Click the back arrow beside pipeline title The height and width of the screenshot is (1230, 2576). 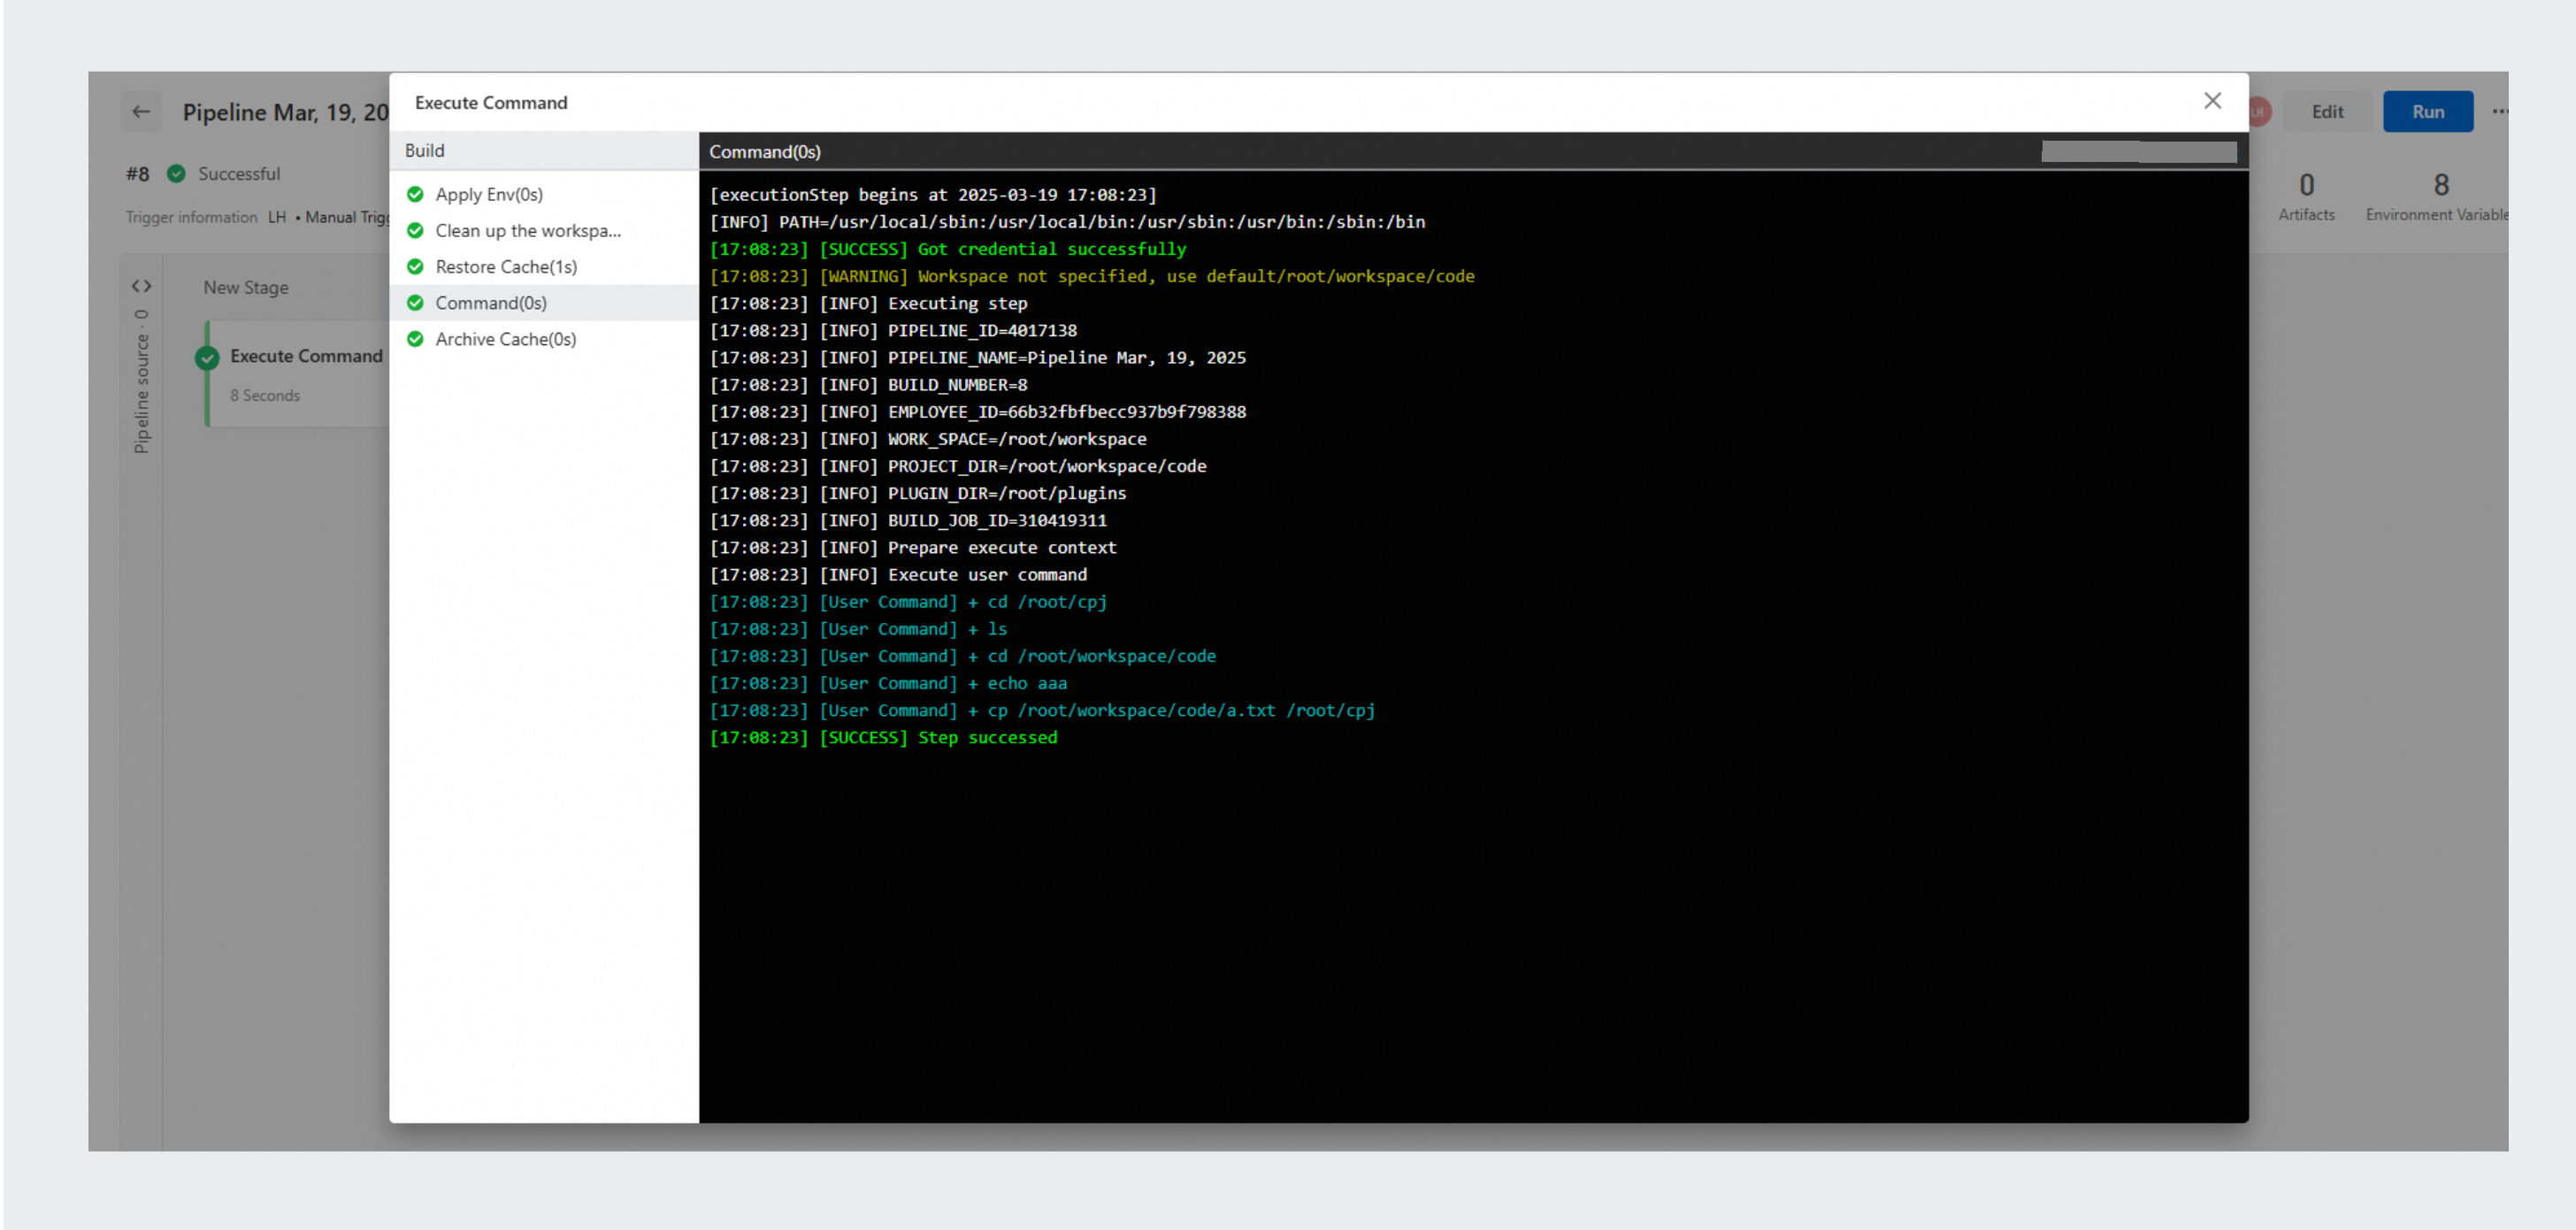141,112
